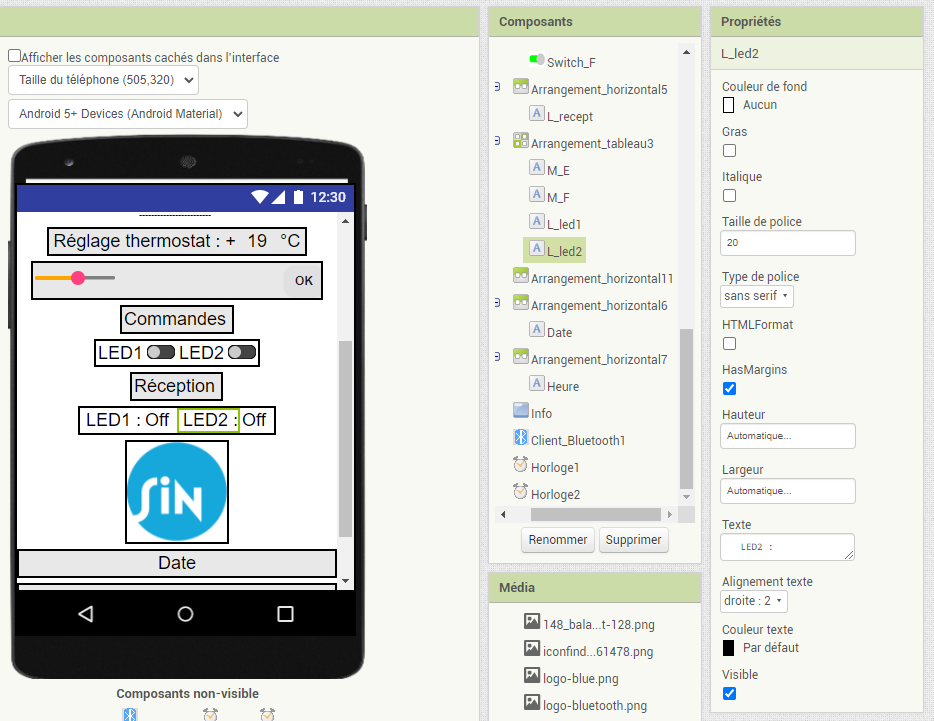Image resolution: width=934 pixels, height=721 pixels.
Task: Toggle the LED2 switch in the phone preview
Action: coord(242,352)
